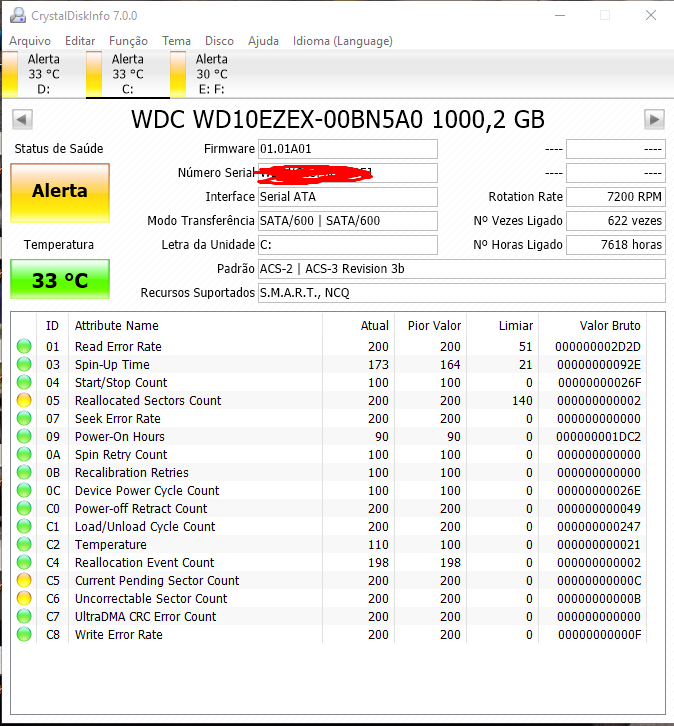Image resolution: width=674 pixels, height=726 pixels.
Task: Click the Firmware field 01.01A01
Action: point(348,149)
